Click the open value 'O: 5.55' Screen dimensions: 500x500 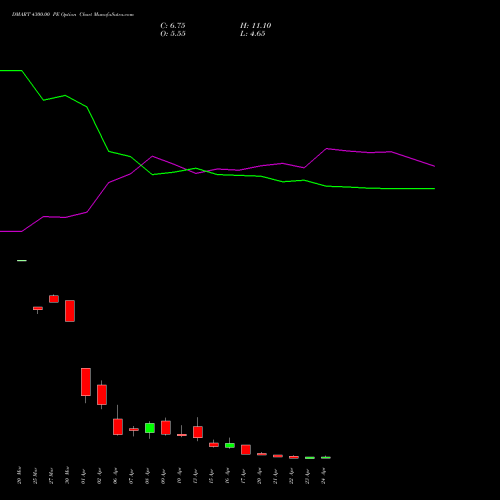pos(173,34)
